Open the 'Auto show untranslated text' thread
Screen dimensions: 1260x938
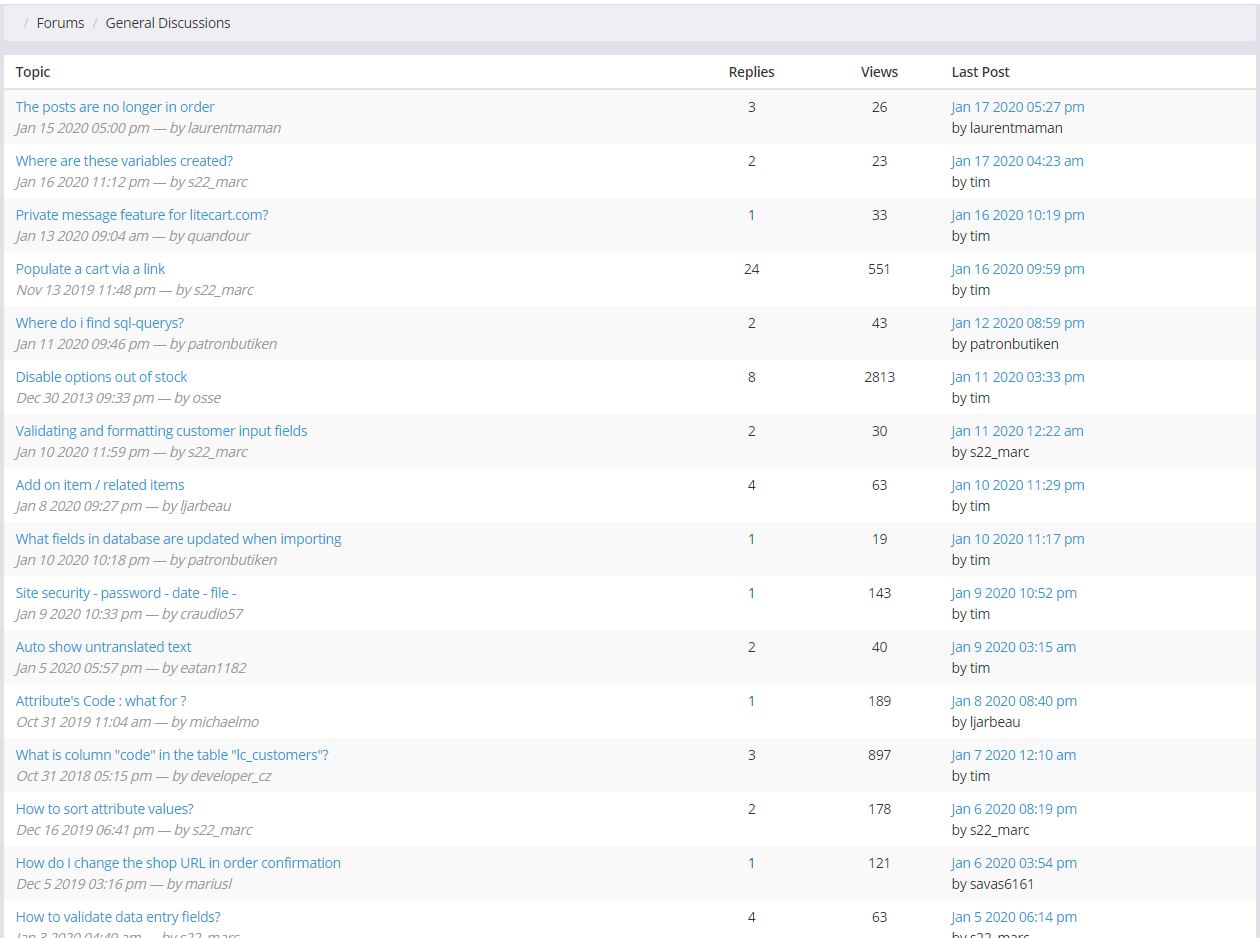(103, 647)
